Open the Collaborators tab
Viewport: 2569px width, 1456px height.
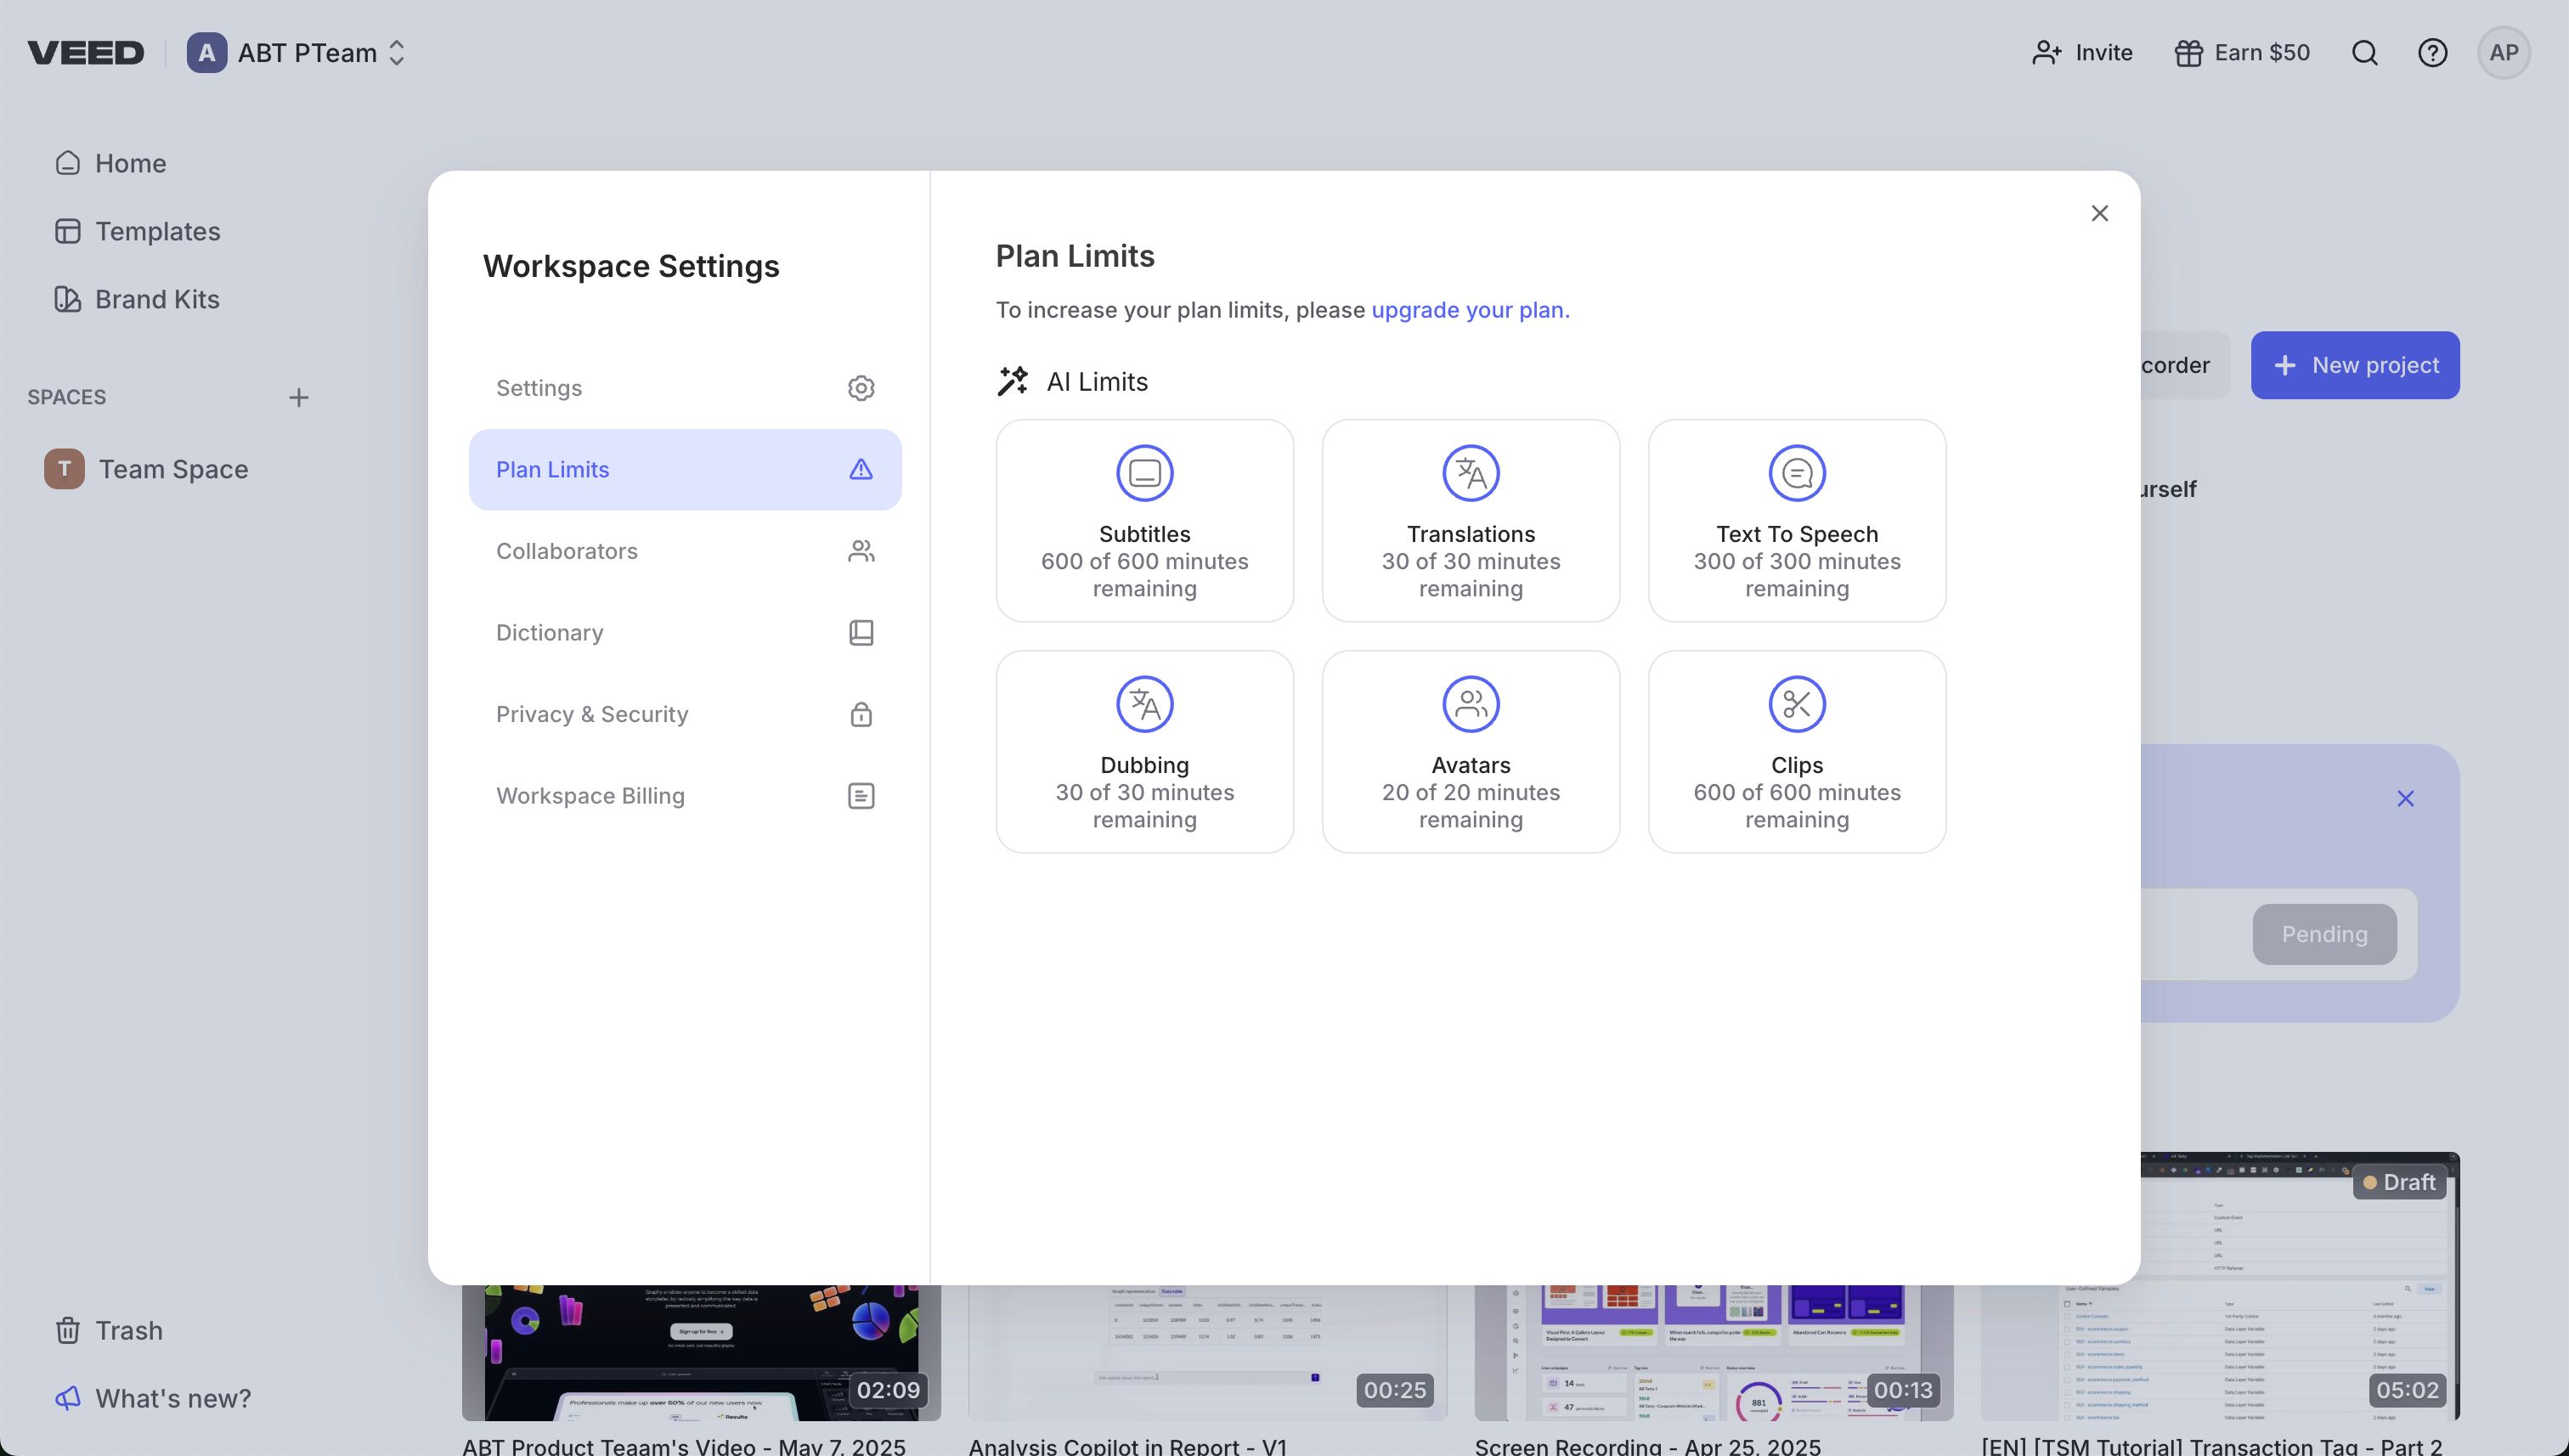pyautogui.click(x=685, y=551)
